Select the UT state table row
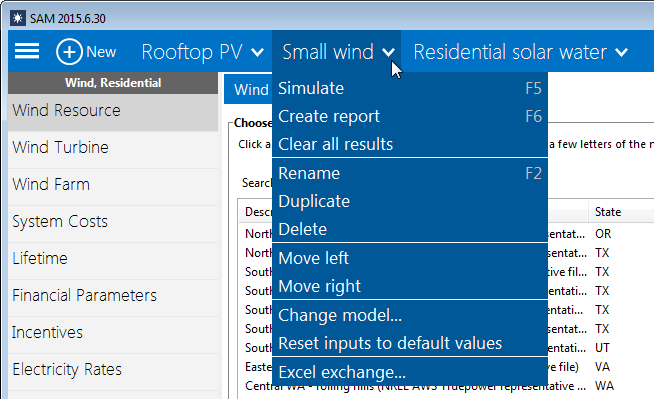 coord(601,348)
